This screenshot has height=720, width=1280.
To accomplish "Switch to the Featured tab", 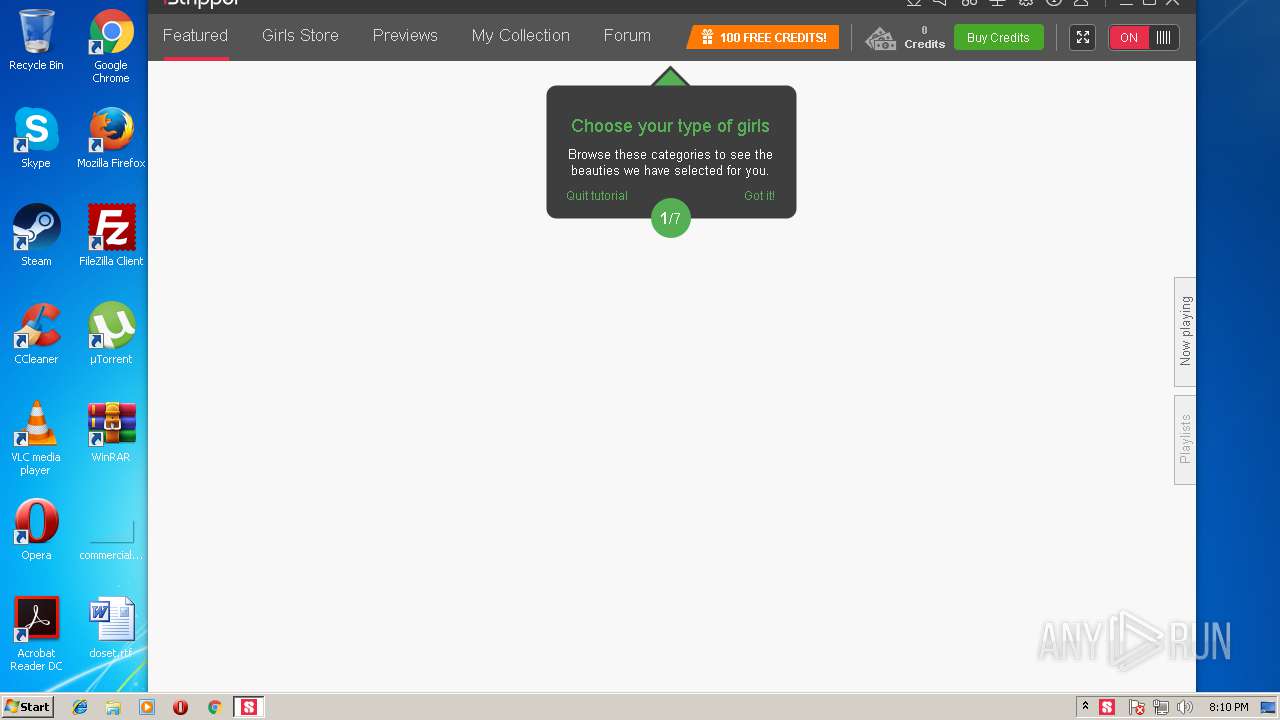I will pos(195,36).
